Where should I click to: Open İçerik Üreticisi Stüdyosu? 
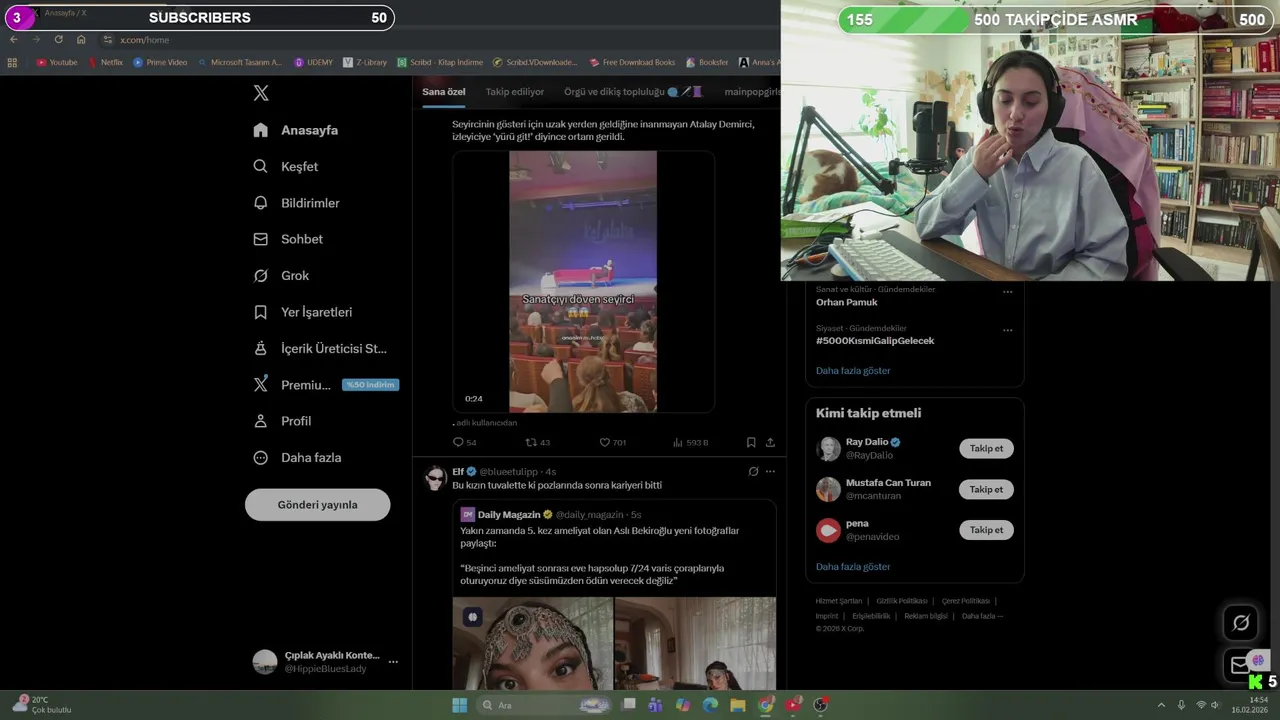point(320,348)
